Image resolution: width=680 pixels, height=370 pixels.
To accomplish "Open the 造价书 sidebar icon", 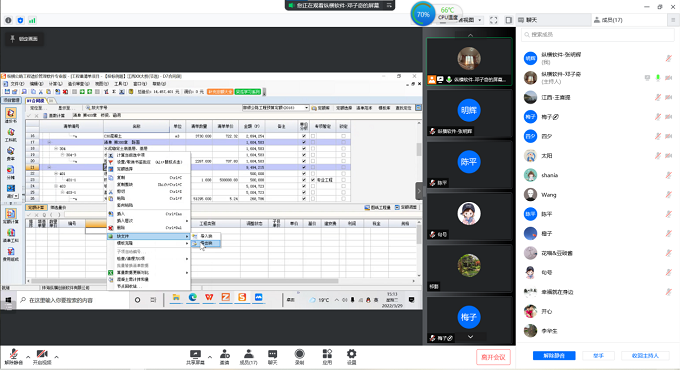I will pos(11,115).
